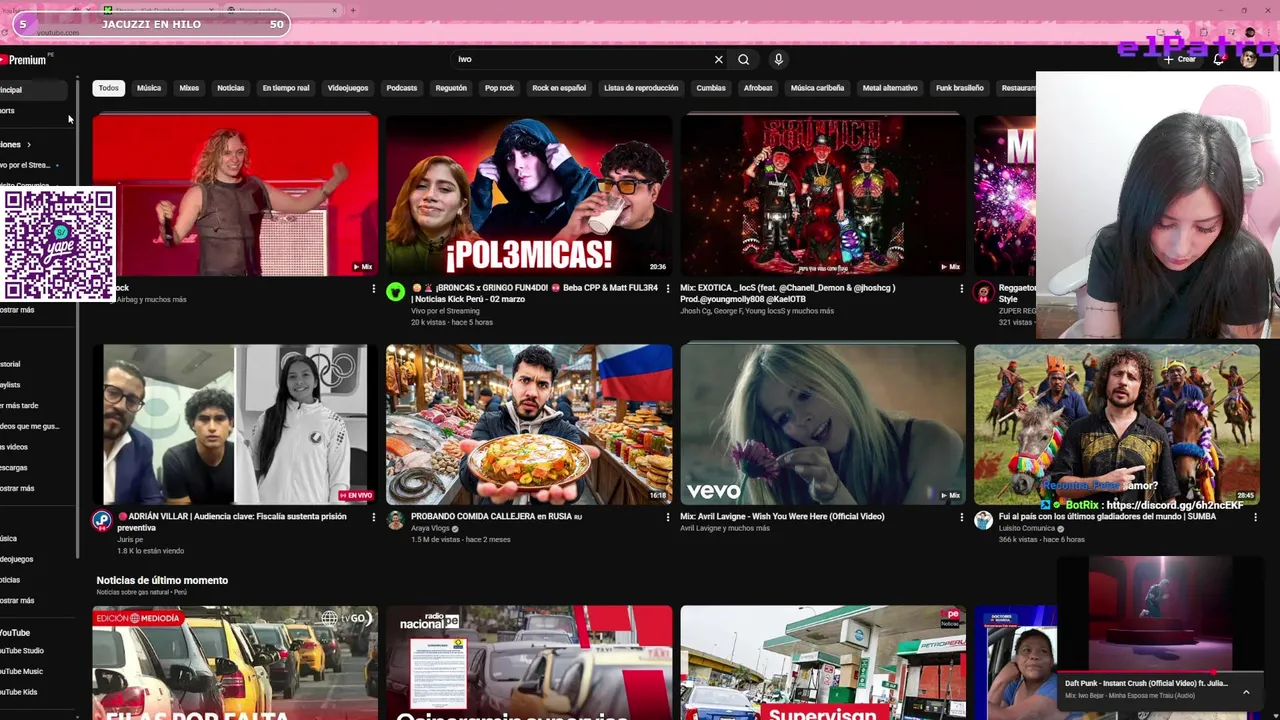Select the Rock en español chip
Image resolution: width=1280 pixels, height=720 pixels.
coord(559,88)
